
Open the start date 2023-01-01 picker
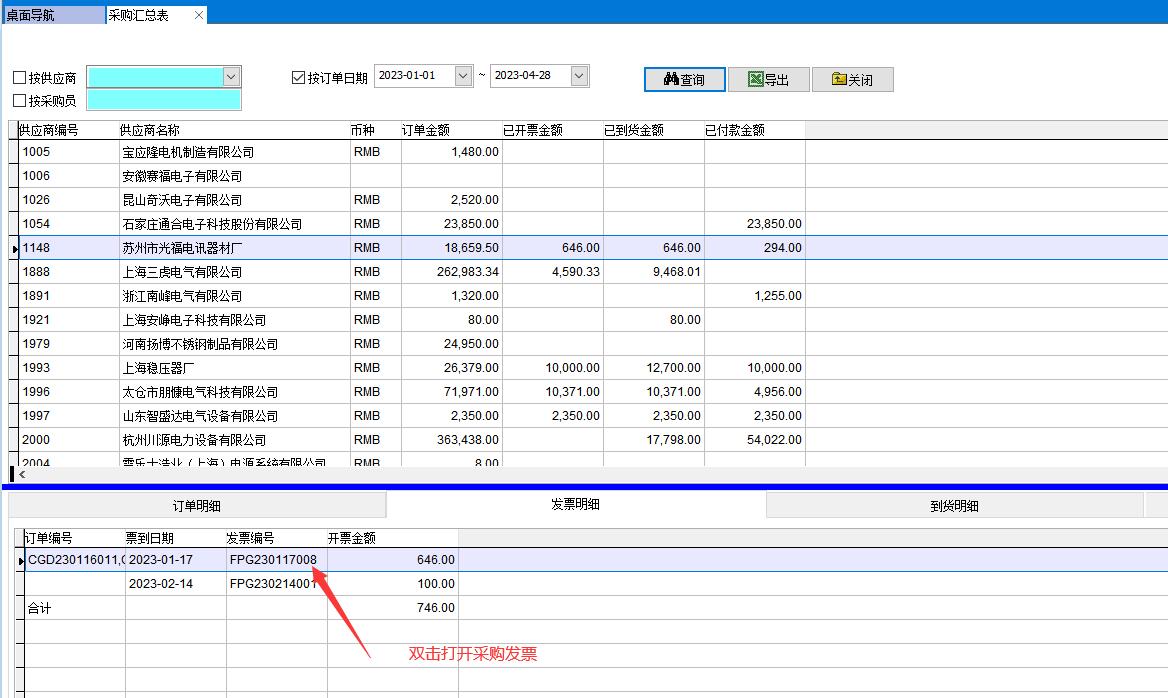pos(463,76)
